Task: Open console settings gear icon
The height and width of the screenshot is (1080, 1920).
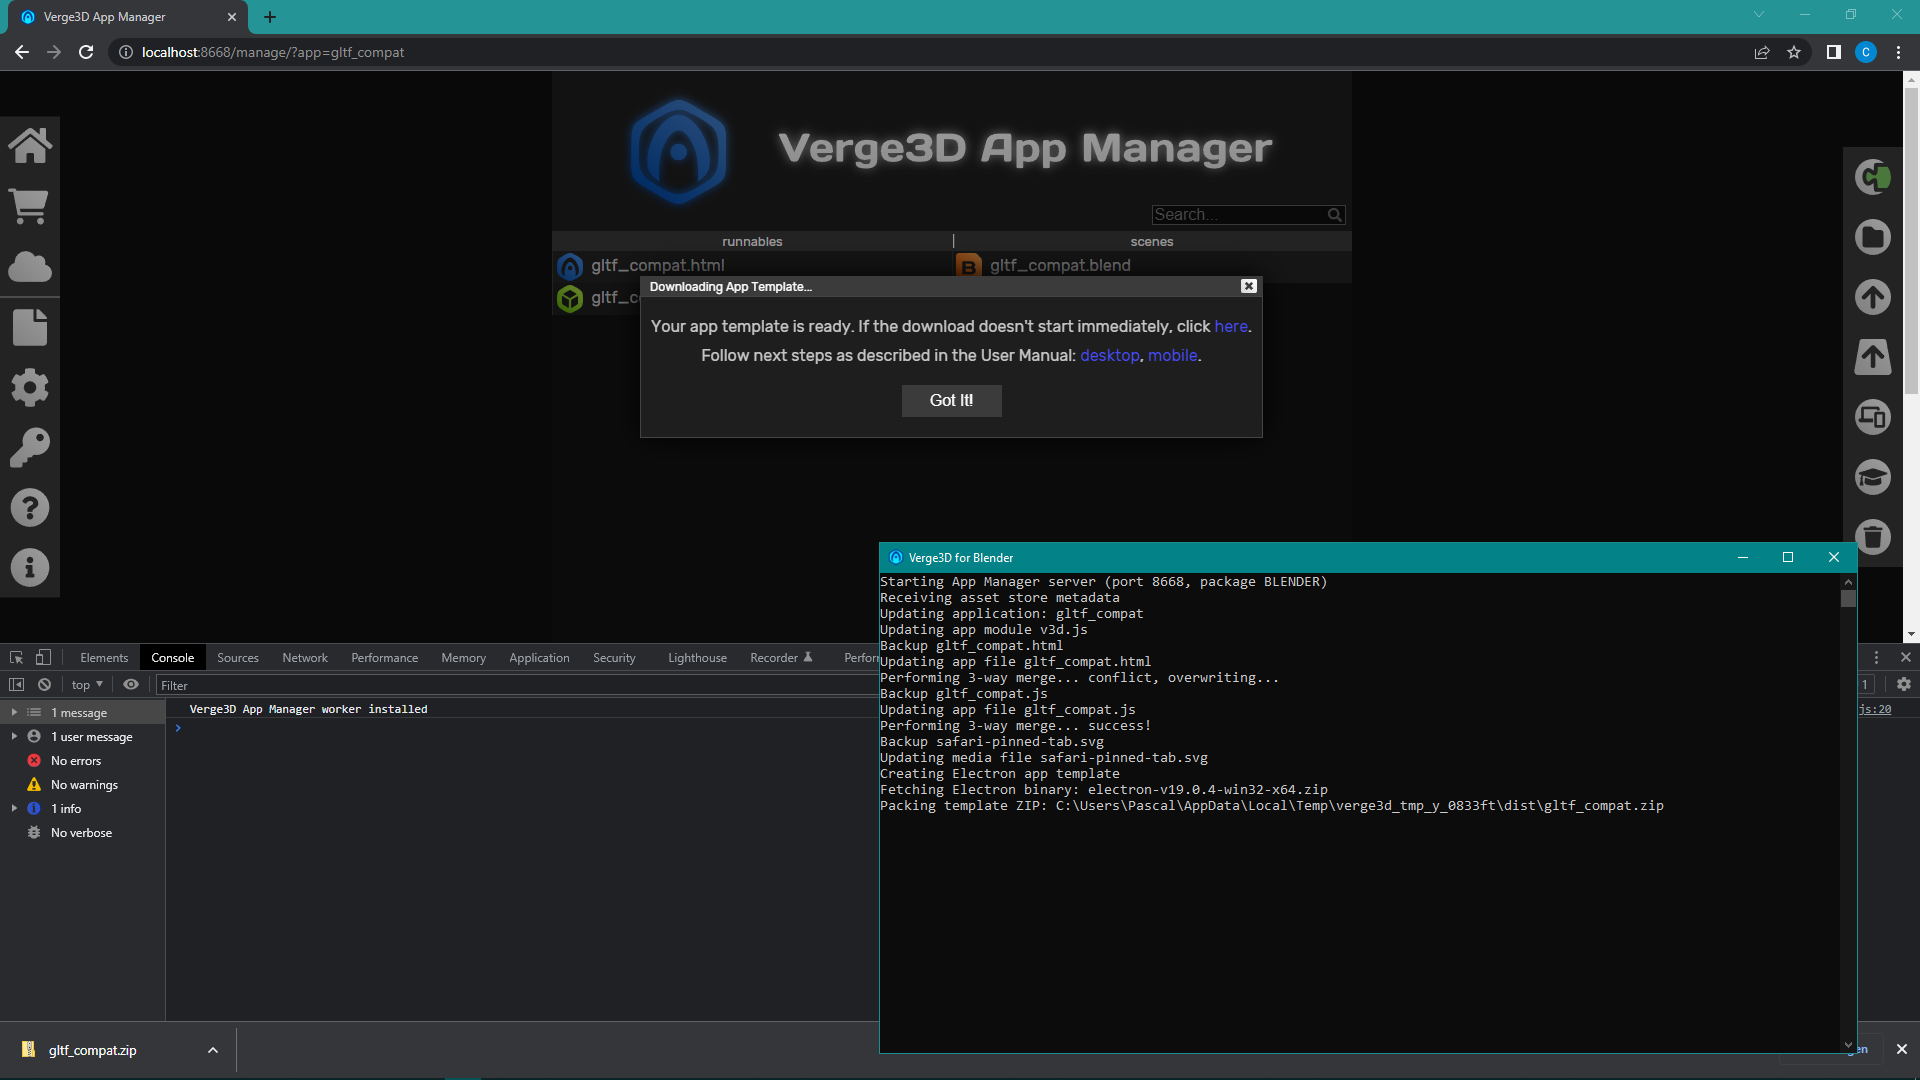Action: [1904, 685]
